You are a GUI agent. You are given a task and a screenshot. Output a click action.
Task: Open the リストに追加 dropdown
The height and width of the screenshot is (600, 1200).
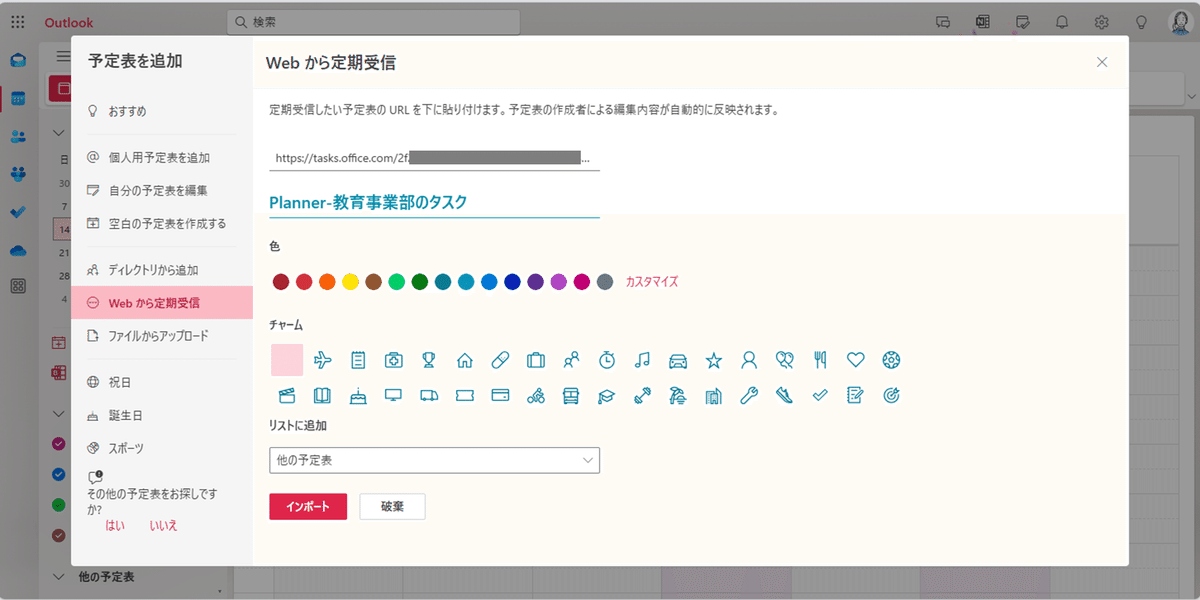[x=435, y=460]
